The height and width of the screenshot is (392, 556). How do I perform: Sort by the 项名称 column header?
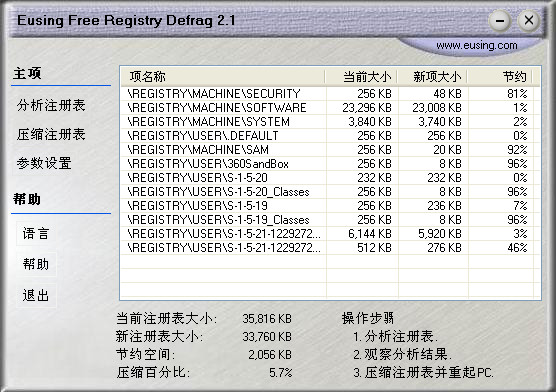point(223,77)
